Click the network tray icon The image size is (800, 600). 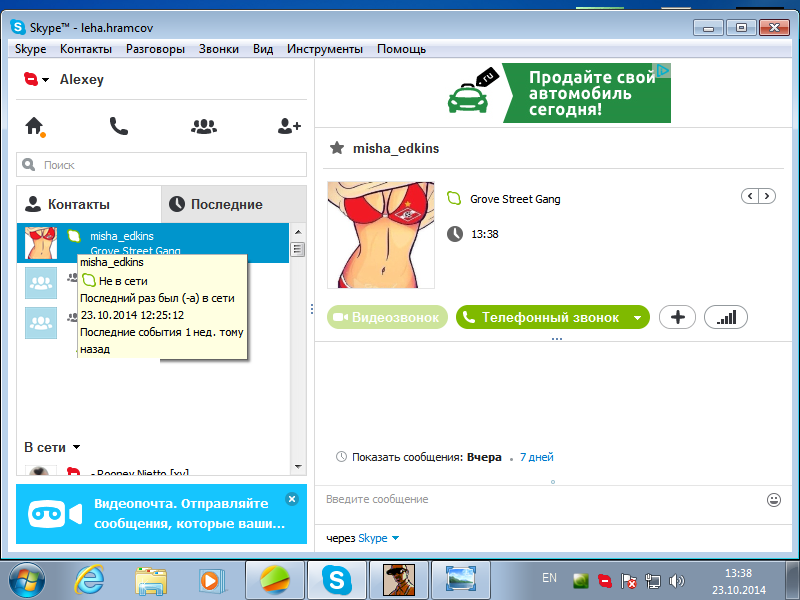653,581
